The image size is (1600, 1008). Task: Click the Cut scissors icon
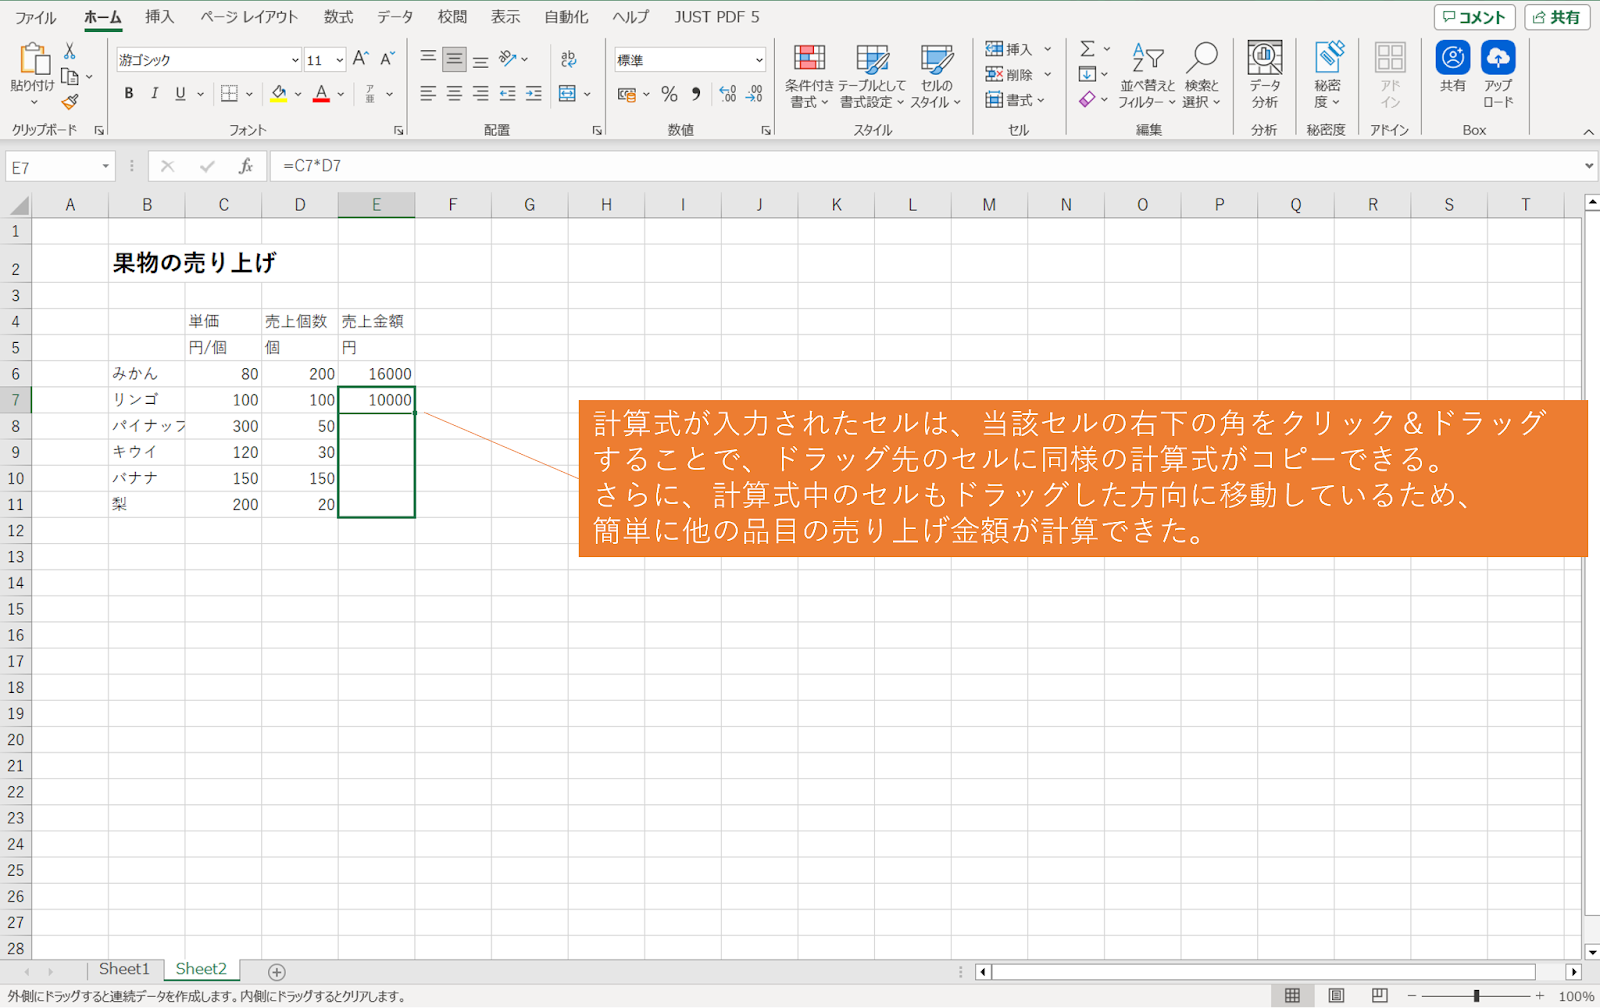pyautogui.click(x=70, y=51)
